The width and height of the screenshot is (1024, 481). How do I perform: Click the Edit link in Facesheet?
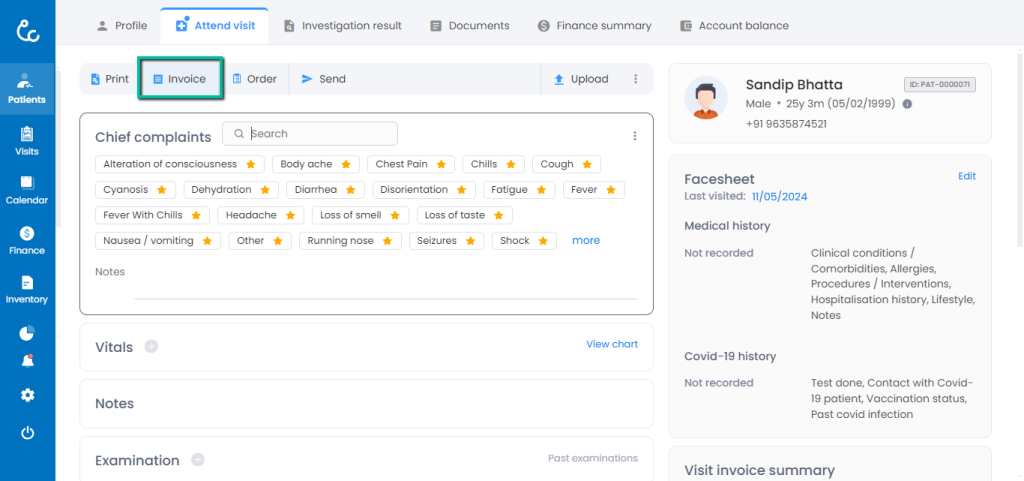(x=966, y=176)
